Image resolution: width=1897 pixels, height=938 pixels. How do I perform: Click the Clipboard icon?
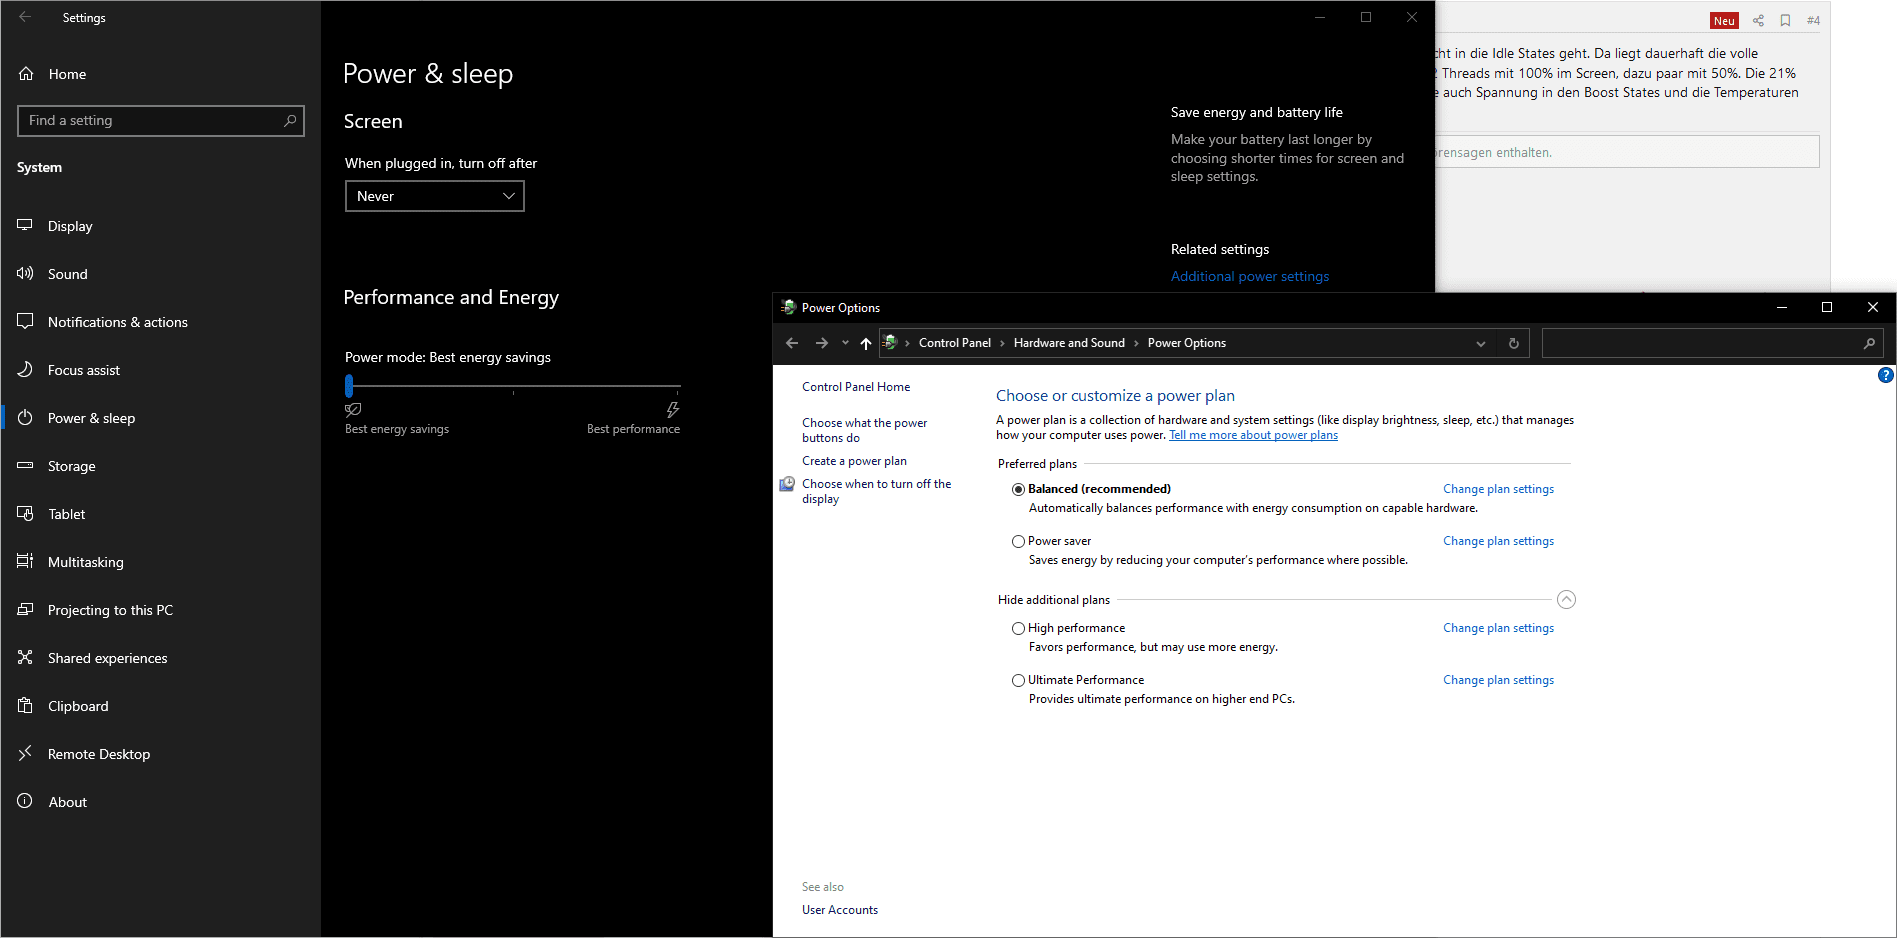[x=25, y=706]
